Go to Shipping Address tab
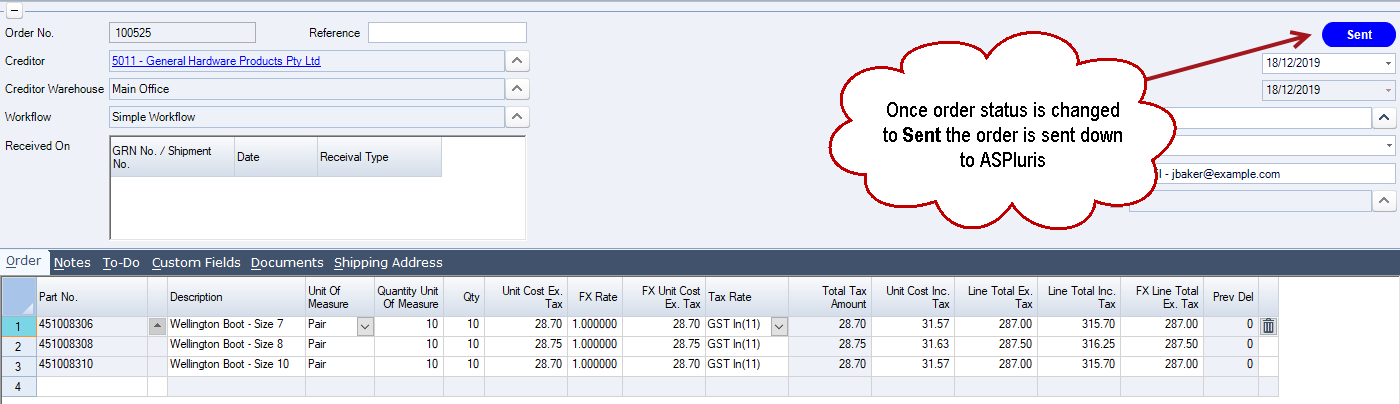This screenshot has width=1400, height=404. pos(388,263)
